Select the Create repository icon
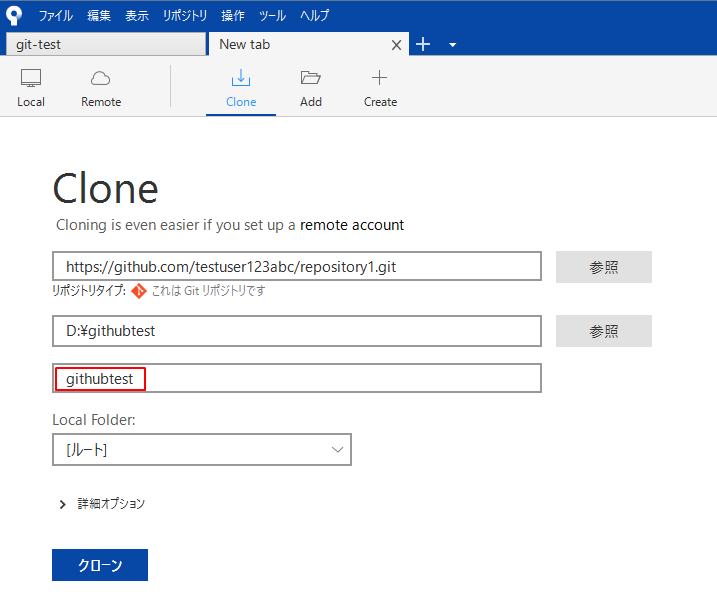This screenshot has height=604, width=717. click(x=380, y=88)
